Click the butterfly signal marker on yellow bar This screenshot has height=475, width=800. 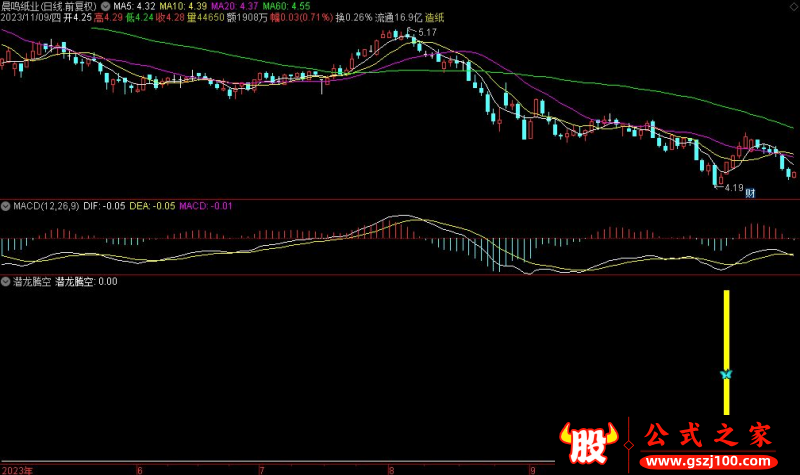(727, 374)
